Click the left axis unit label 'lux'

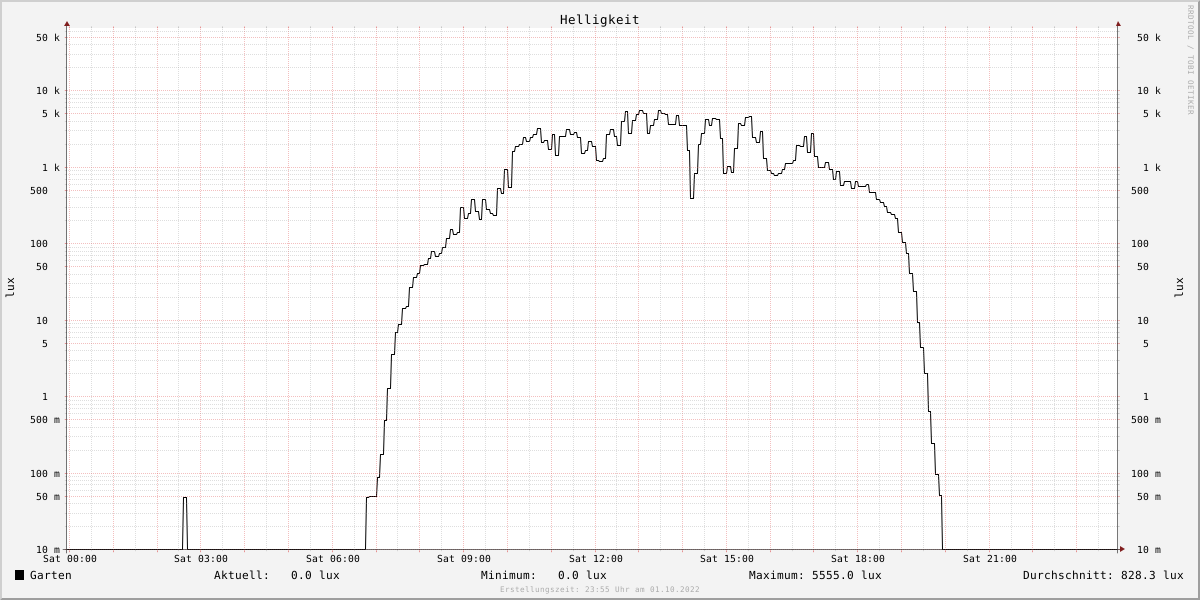[10, 287]
